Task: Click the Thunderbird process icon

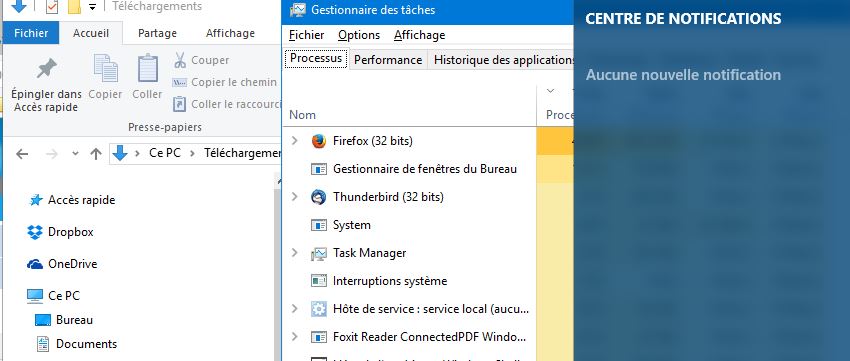Action: [319, 197]
